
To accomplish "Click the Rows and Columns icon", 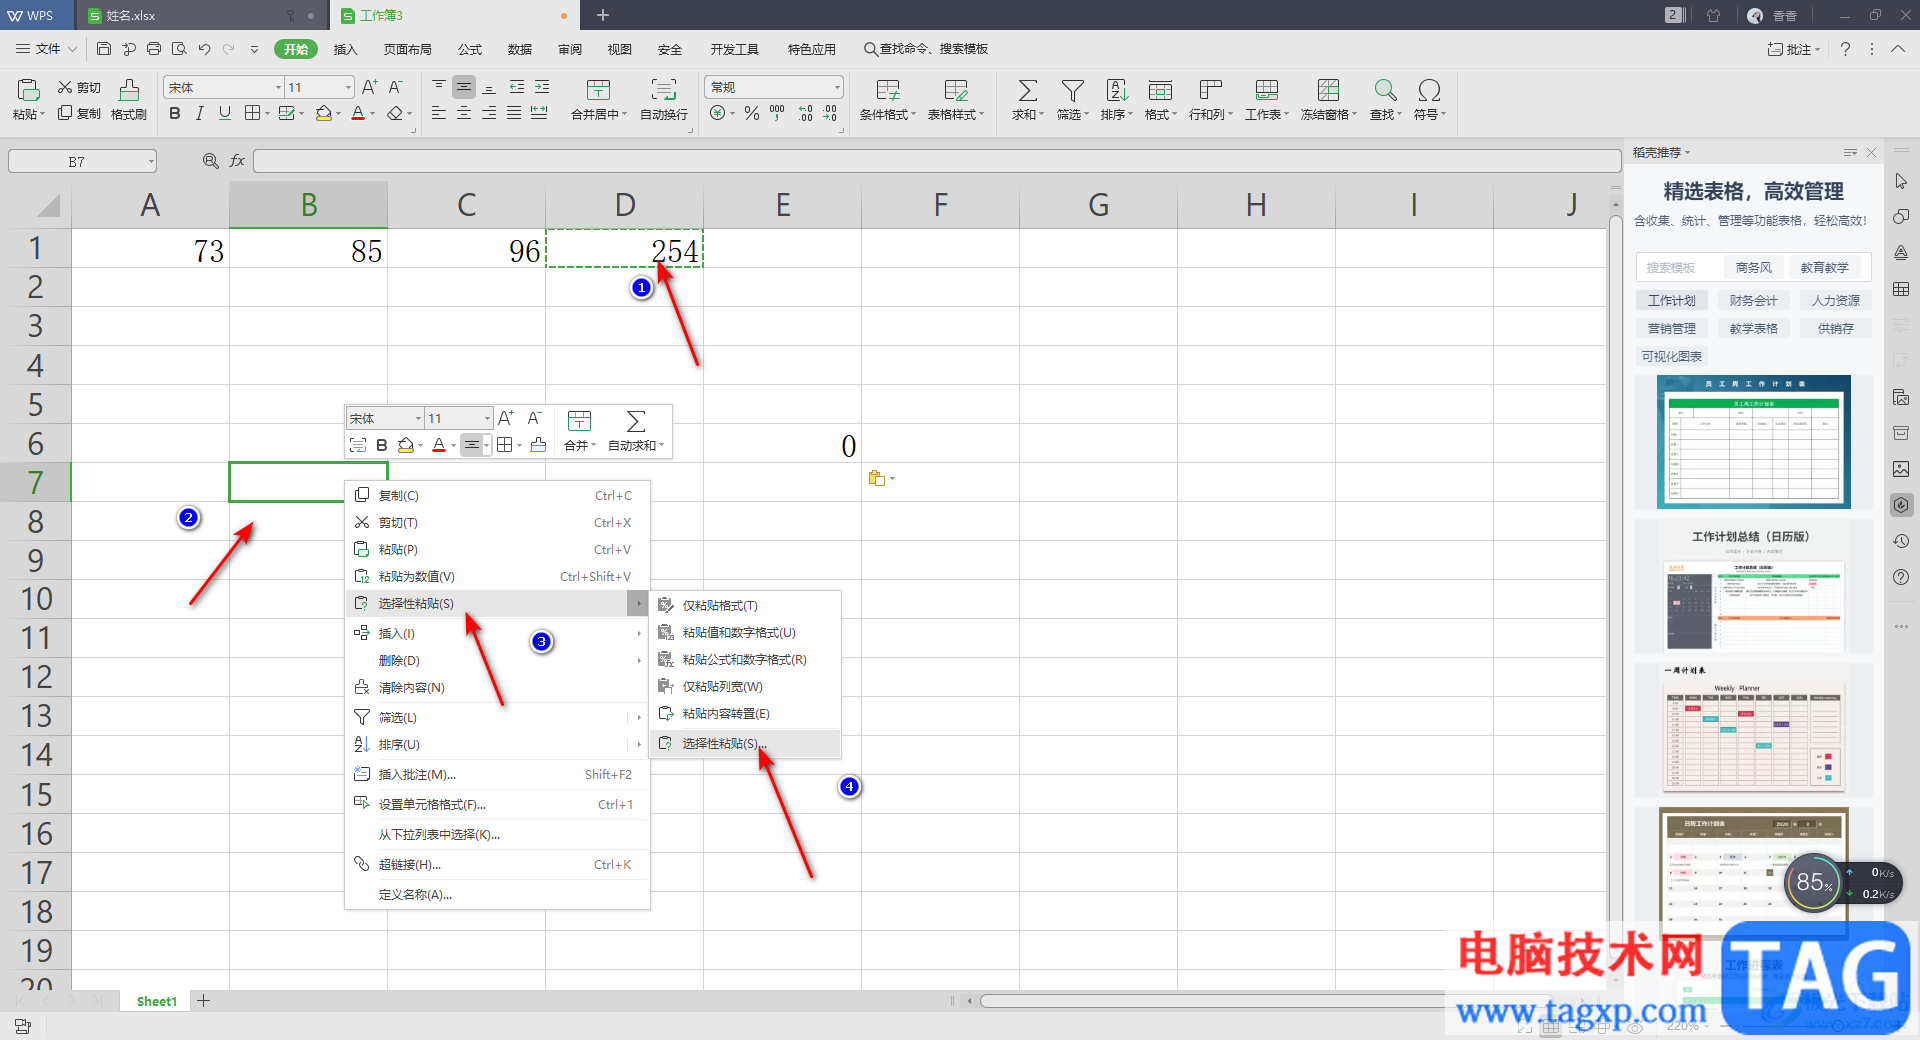I will click(1210, 91).
